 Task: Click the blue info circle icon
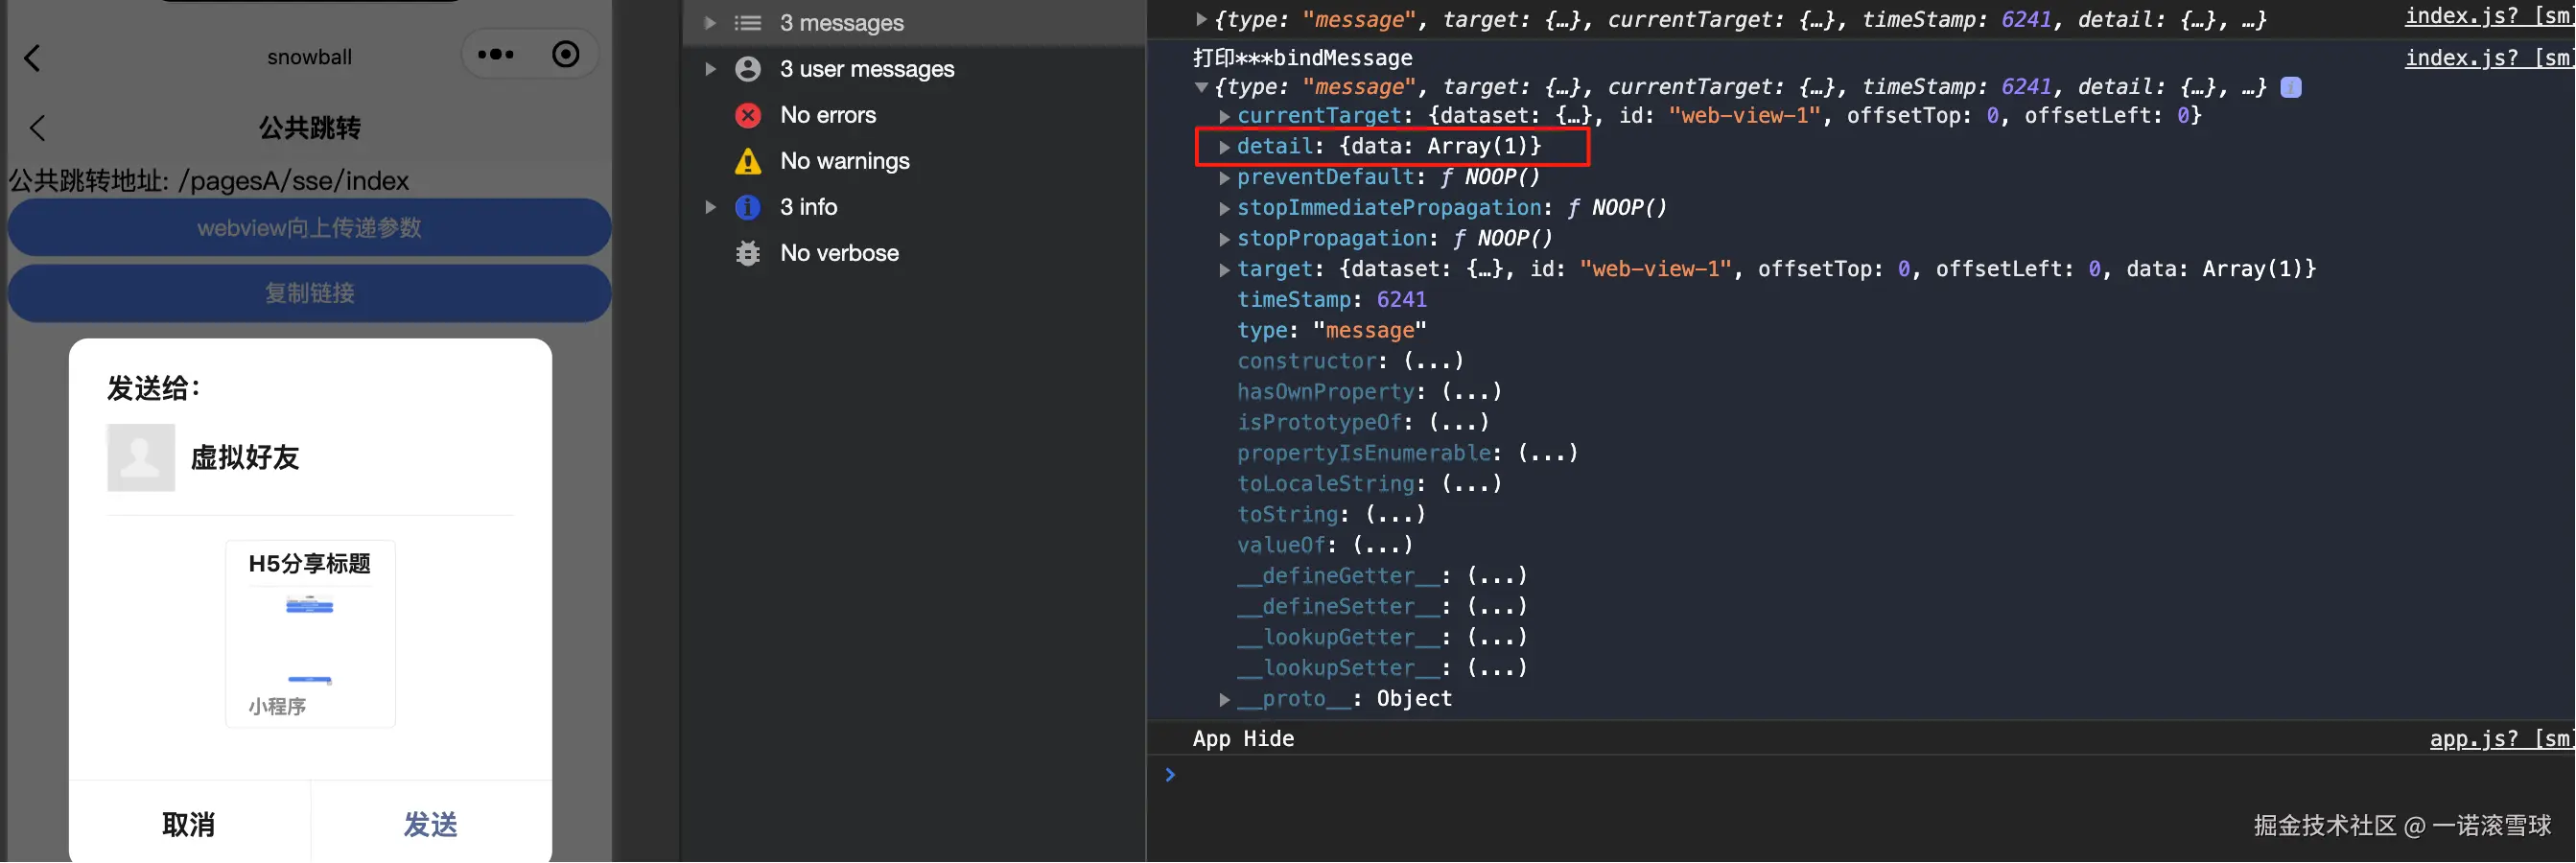(748, 207)
